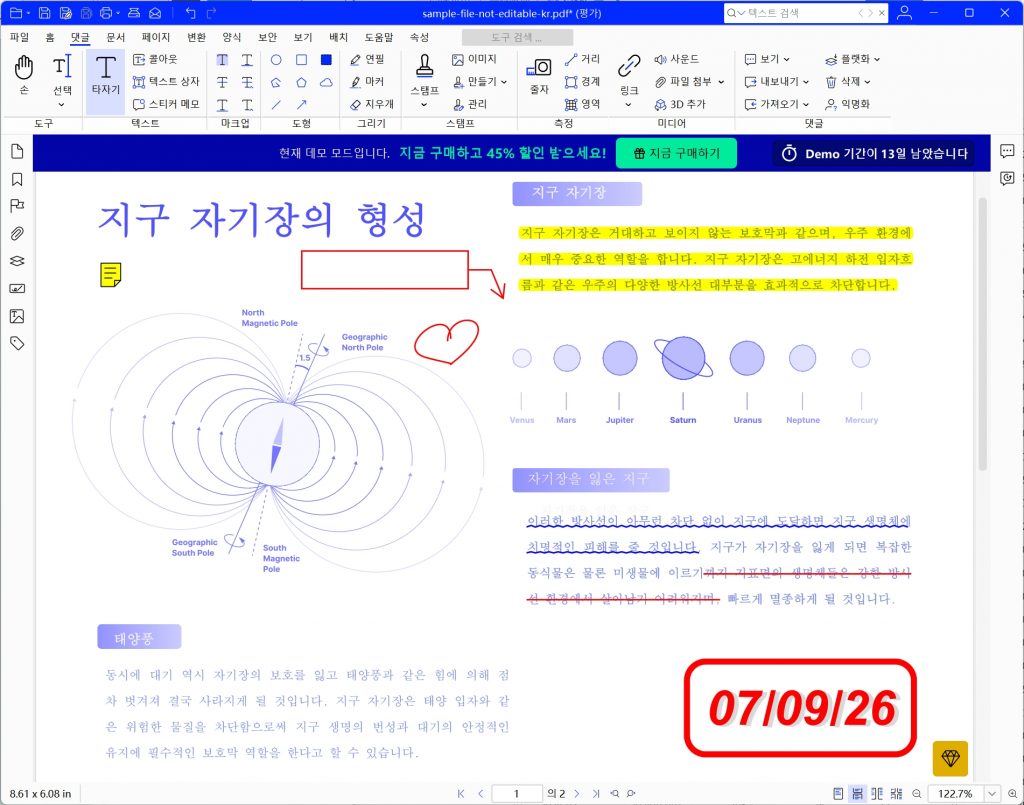Toggle continuous page scrolling layout
The width and height of the screenshot is (1024, 805).
(x=857, y=794)
